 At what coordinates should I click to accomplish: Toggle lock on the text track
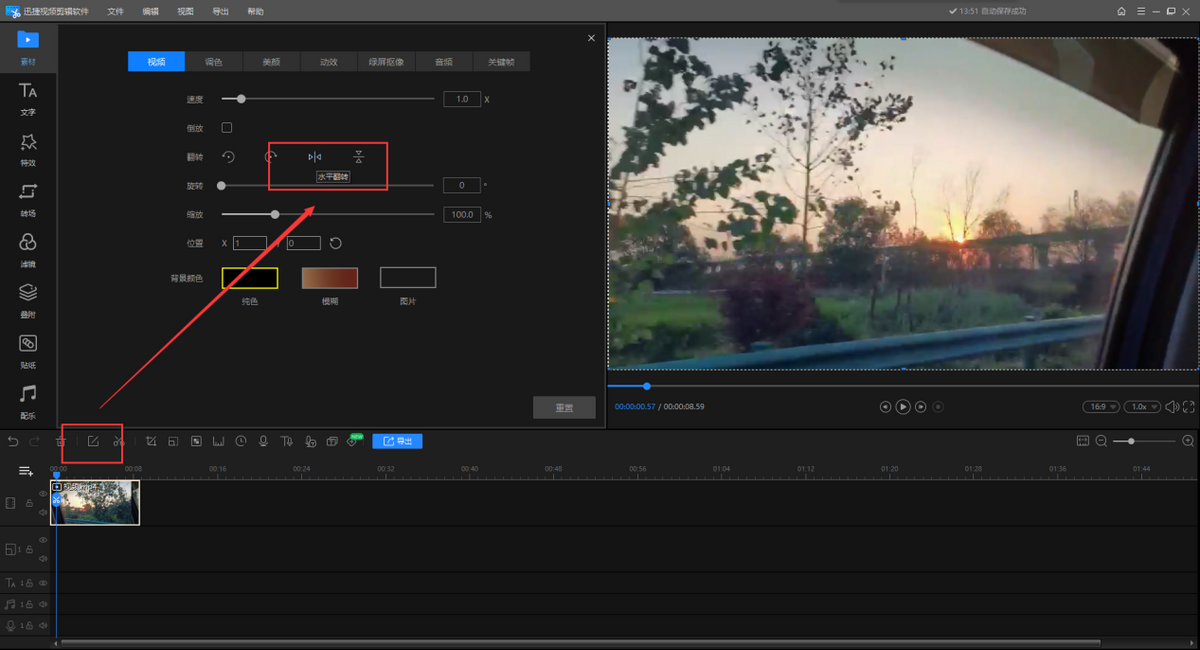(x=30, y=583)
